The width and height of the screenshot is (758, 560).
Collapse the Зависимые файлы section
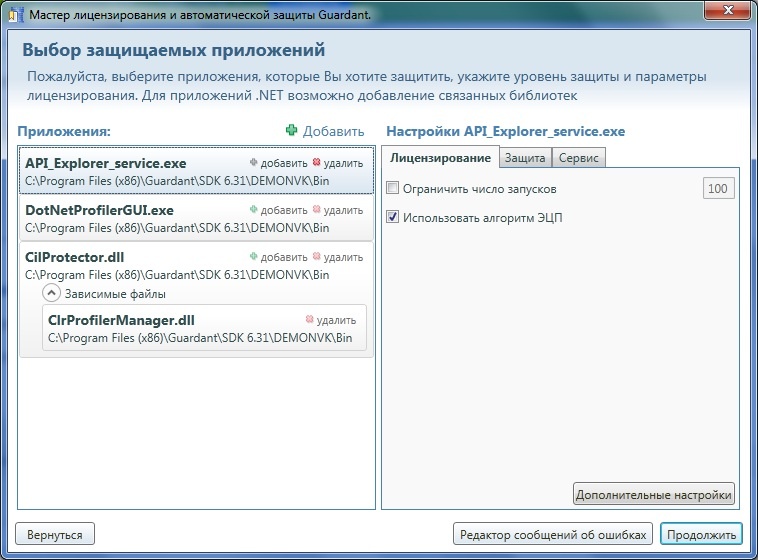[51, 294]
